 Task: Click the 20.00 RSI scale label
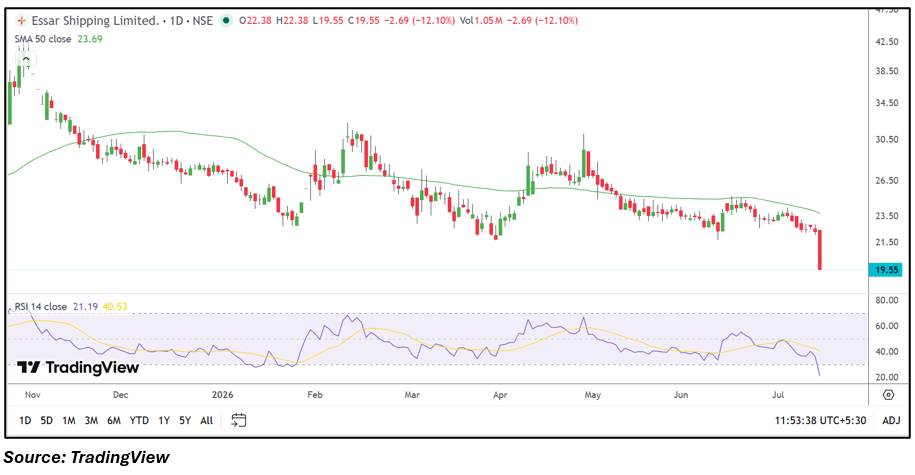point(887,378)
